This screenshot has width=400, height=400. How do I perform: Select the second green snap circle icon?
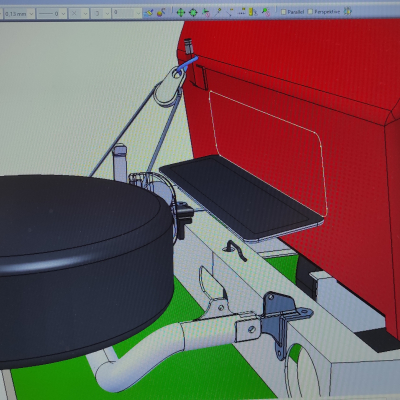tap(193, 13)
